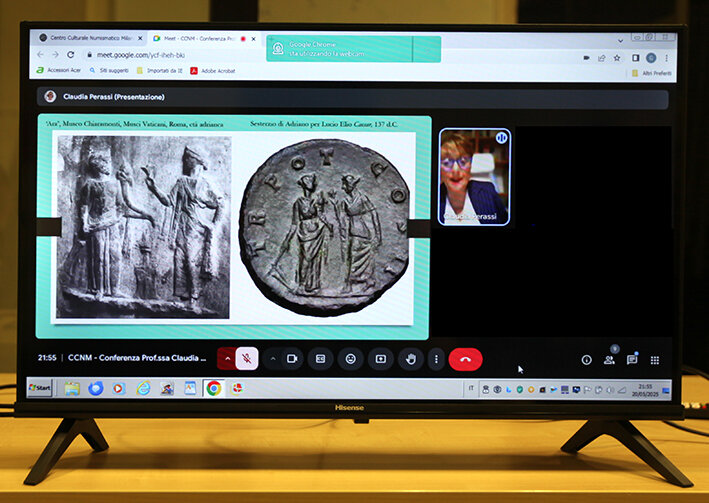Image resolution: width=709 pixels, height=503 pixels.
Task: Expand video settings arrow beside camera
Action: (x=273, y=359)
